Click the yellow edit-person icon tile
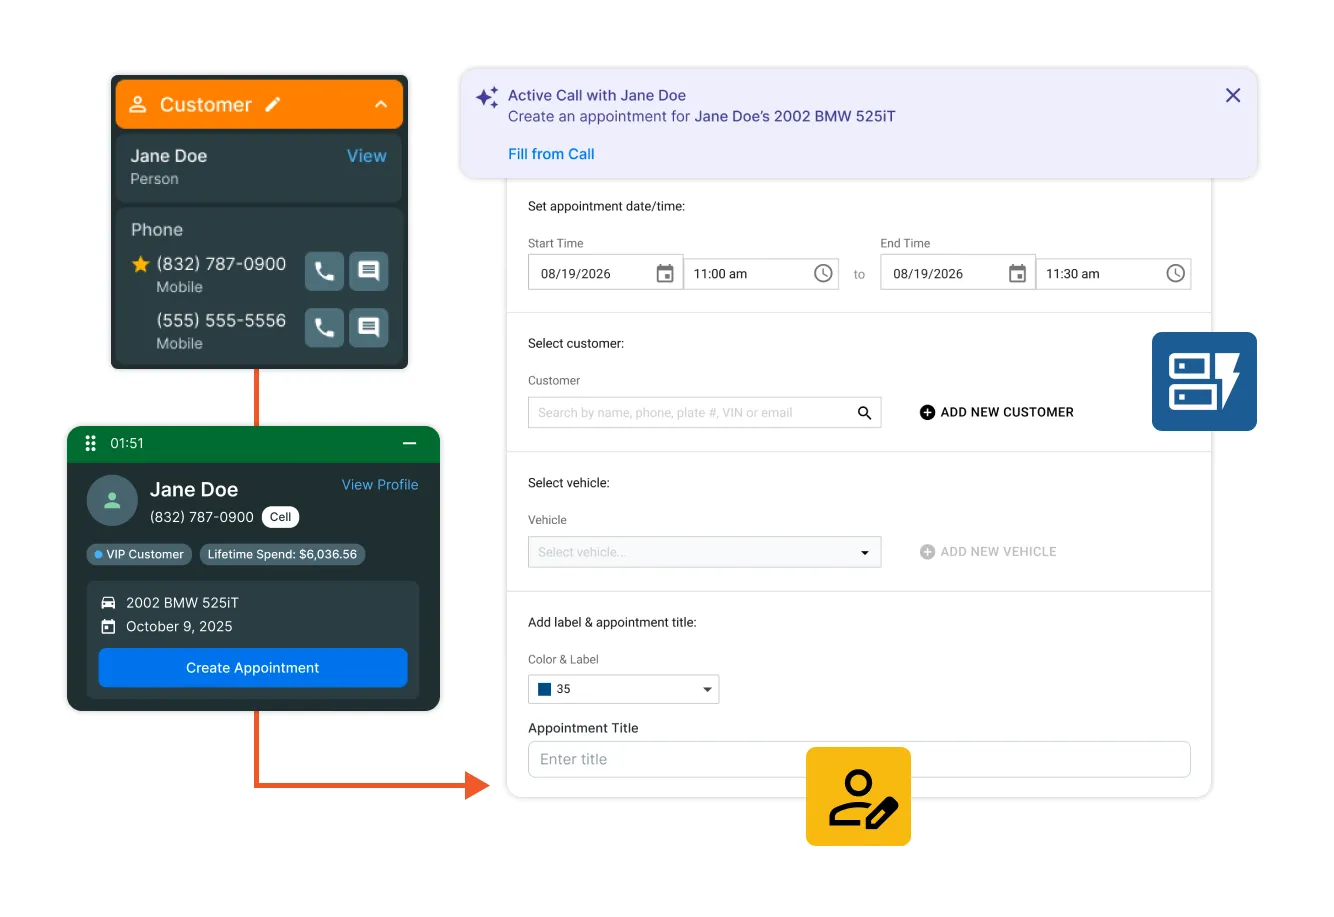The height and width of the screenshot is (917, 1334). (x=858, y=796)
